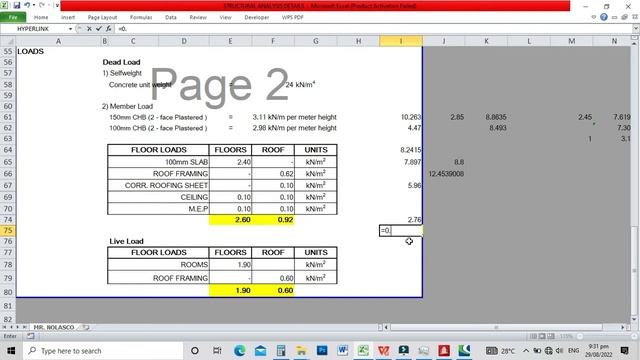Click in the formula bar input
The height and width of the screenshot is (360, 640).
click(x=373, y=29)
